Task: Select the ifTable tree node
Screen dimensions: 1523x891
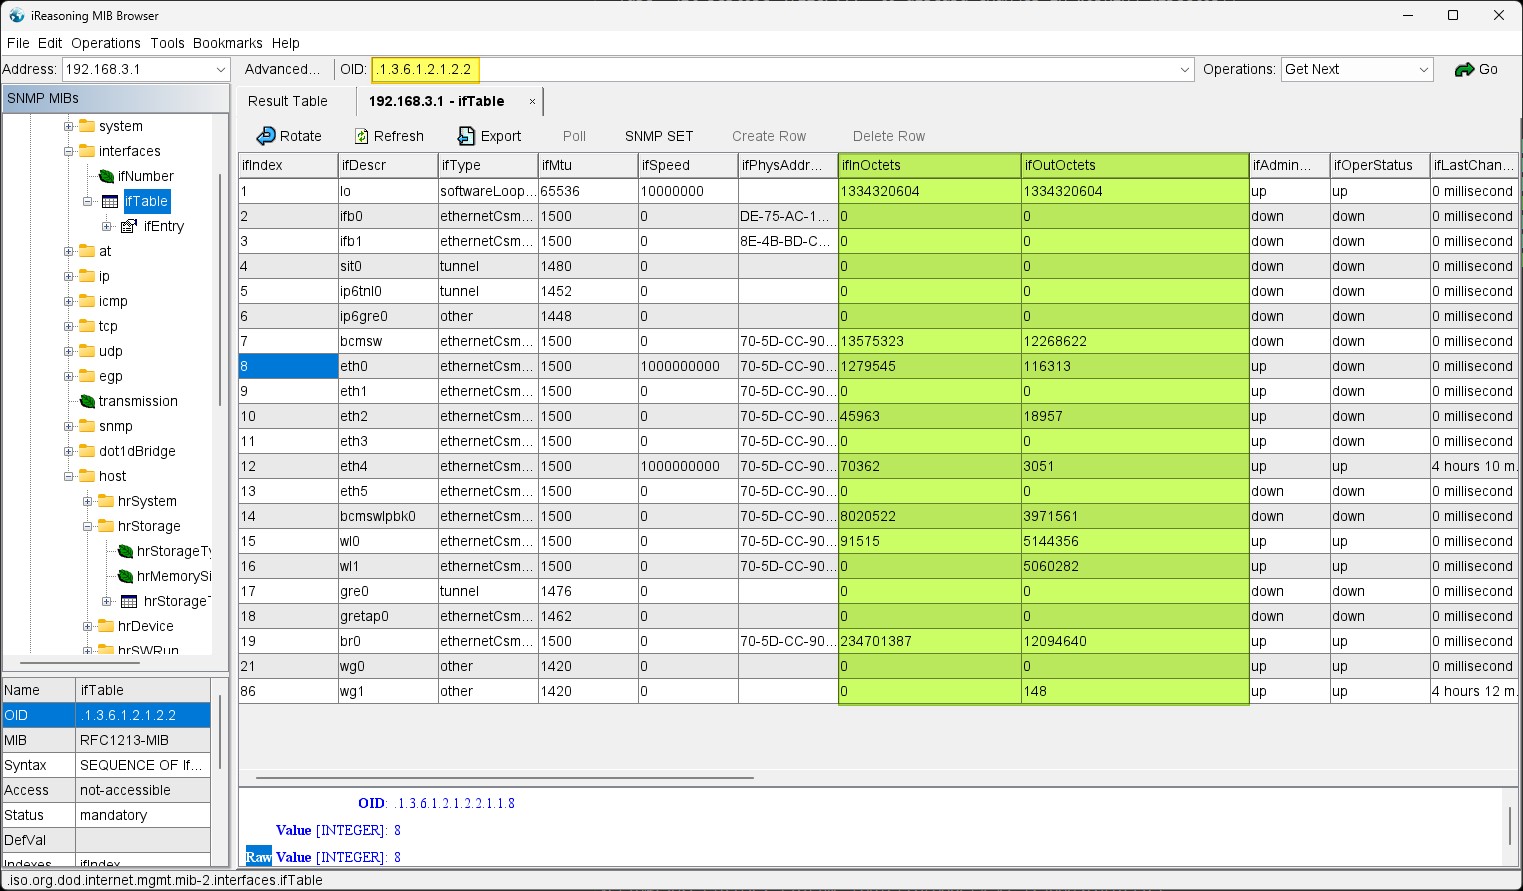Action: [146, 201]
